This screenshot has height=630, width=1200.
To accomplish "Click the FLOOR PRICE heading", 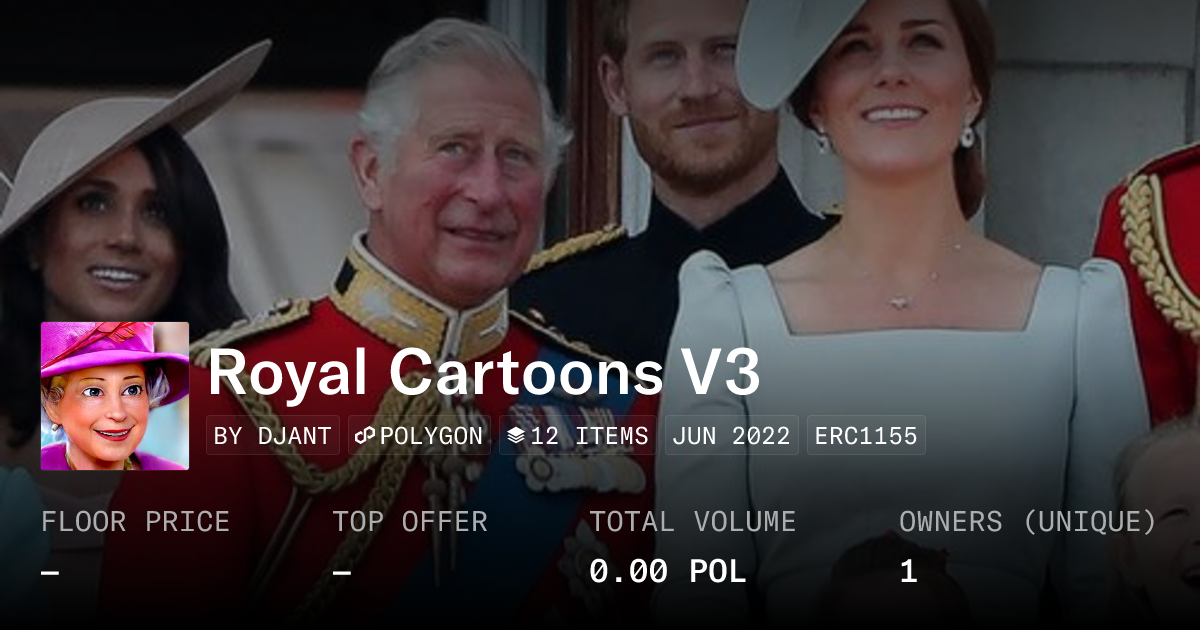I will pyautogui.click(x=135, y=522).
